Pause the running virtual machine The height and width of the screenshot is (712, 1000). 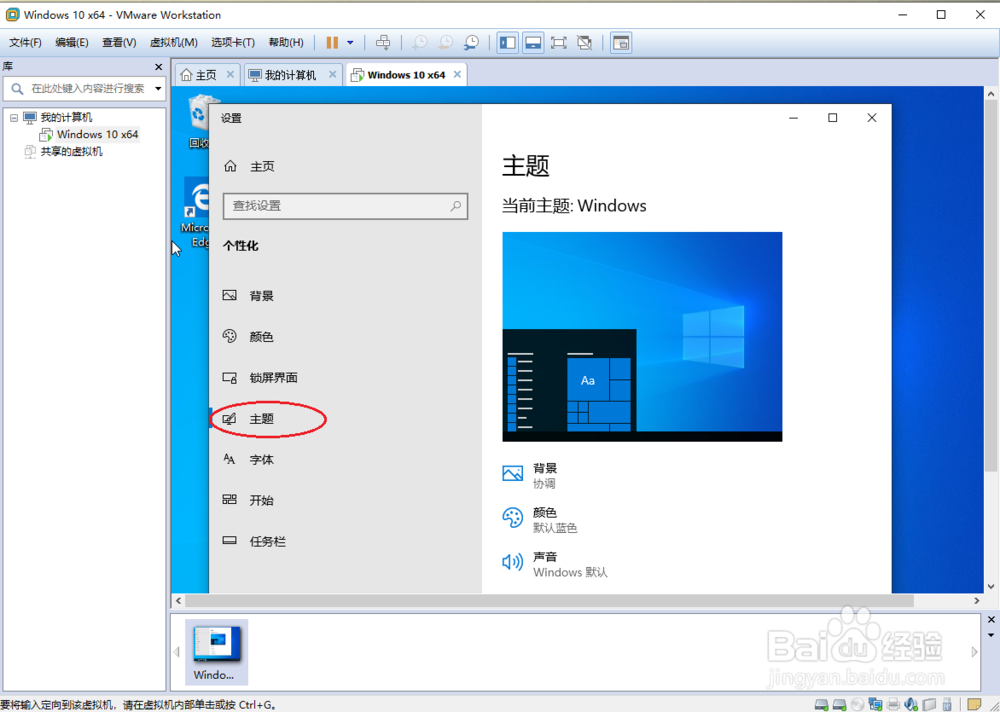(x=332, y=43)
